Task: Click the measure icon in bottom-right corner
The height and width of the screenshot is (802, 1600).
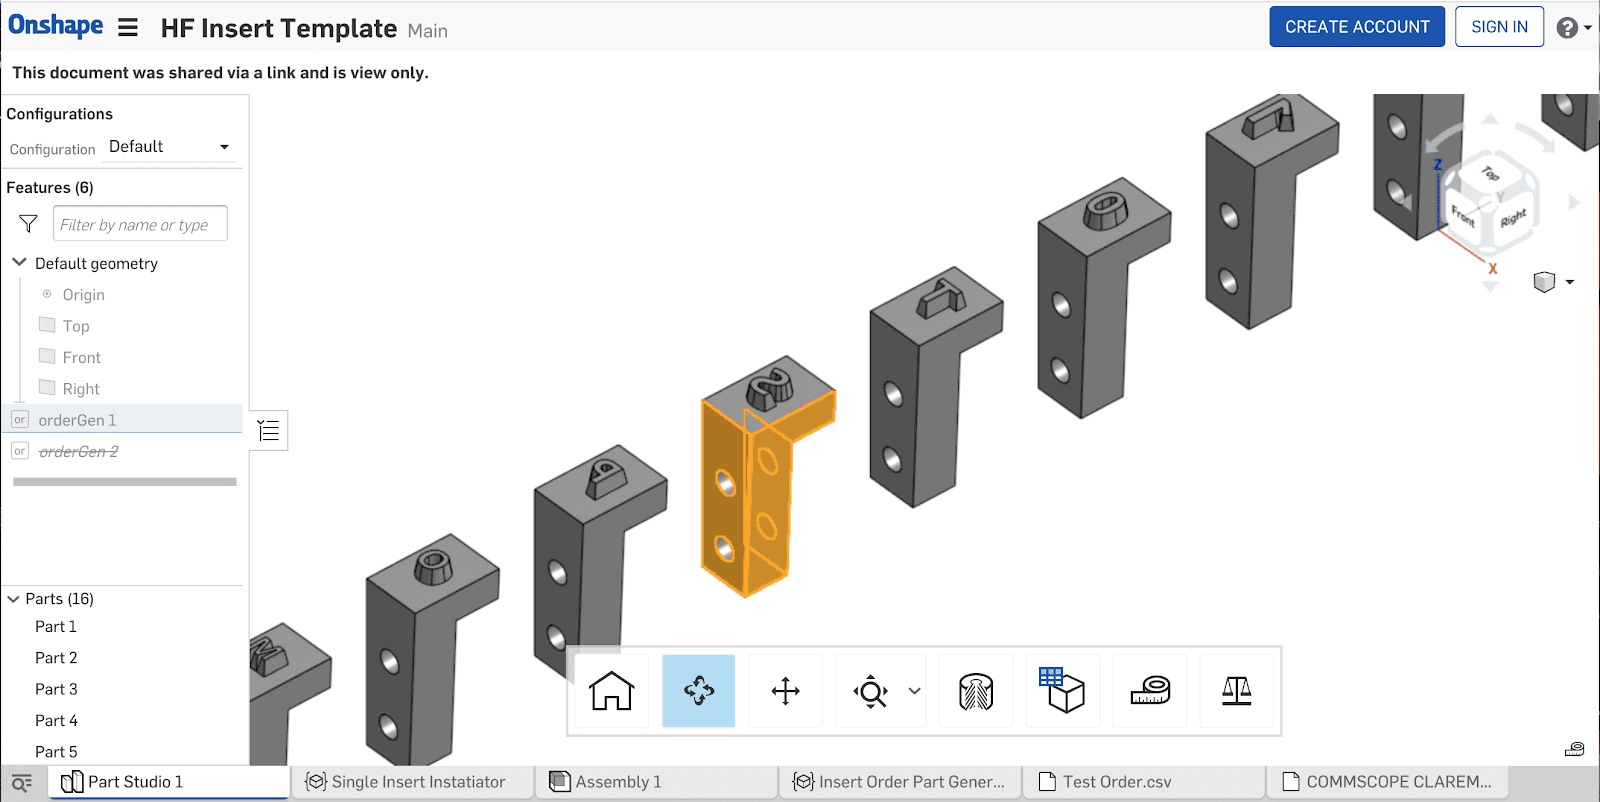Action: (x=1574, y=749)
